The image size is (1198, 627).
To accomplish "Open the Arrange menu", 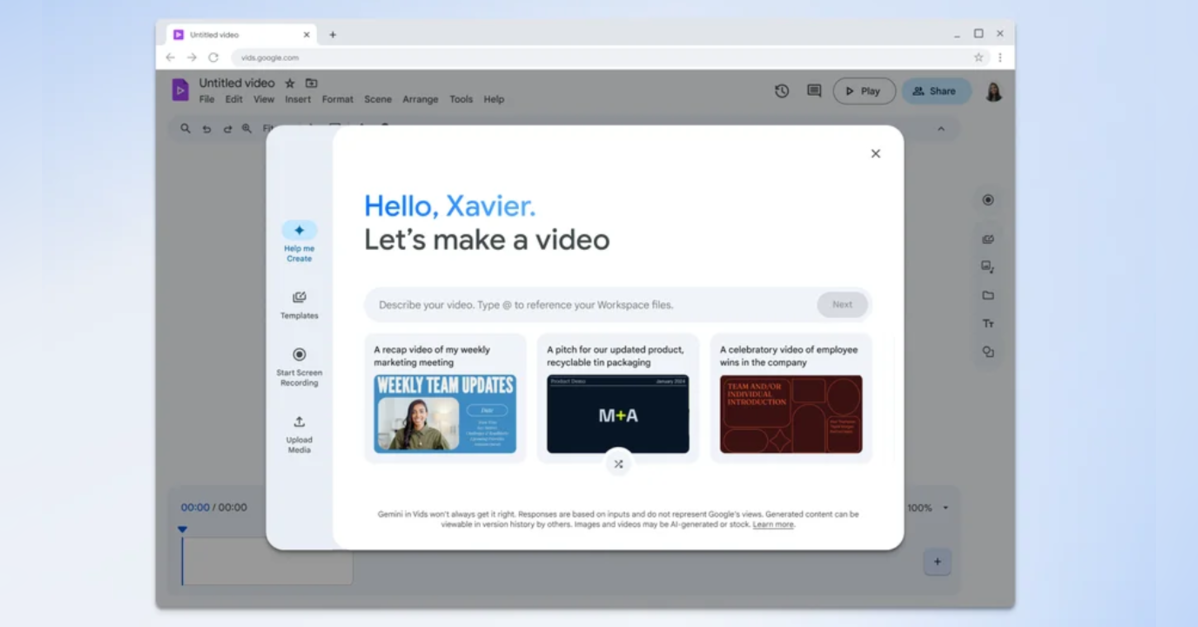I will tap(420, 100).
